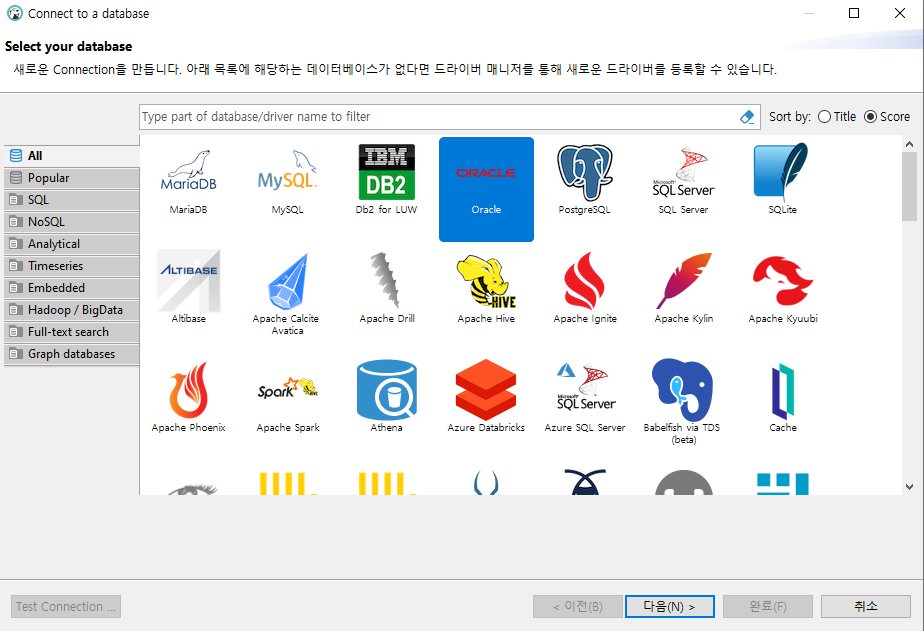Open the Timeseries category
Viewport: 924px width, 631px height.
point(72,266)
